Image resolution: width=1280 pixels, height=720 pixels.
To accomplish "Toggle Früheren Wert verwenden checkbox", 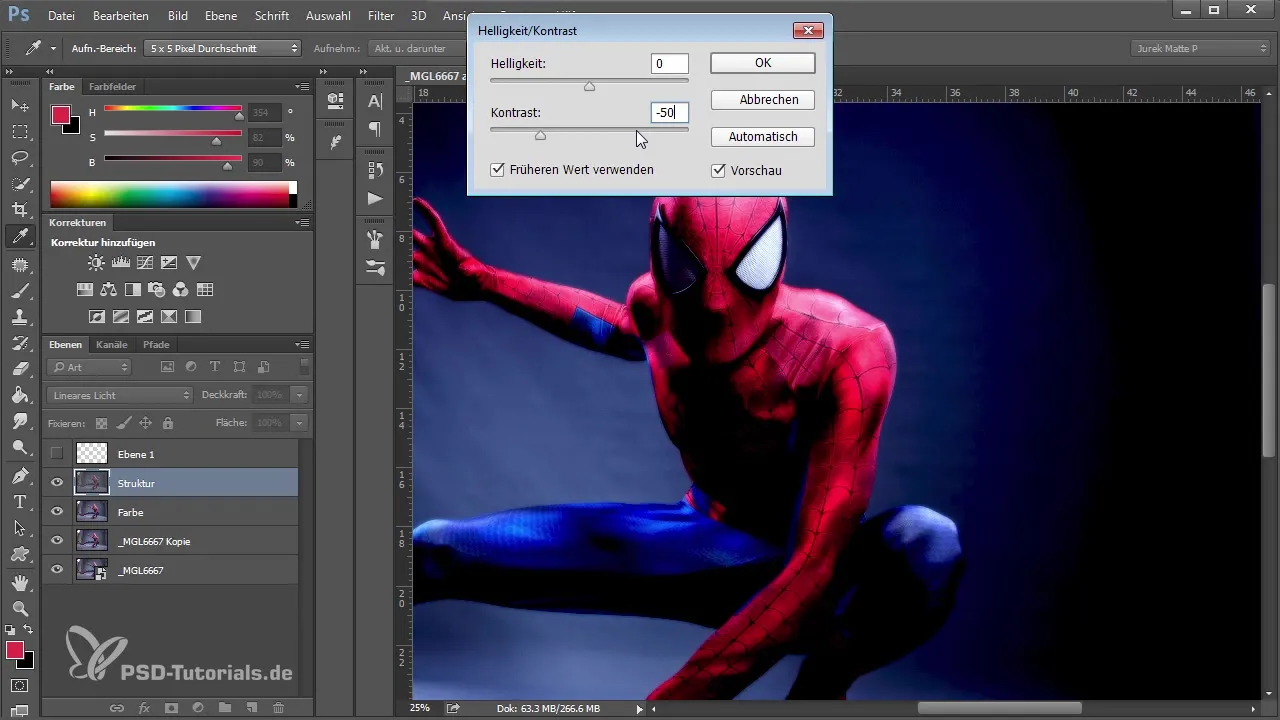I will (497, 170).
